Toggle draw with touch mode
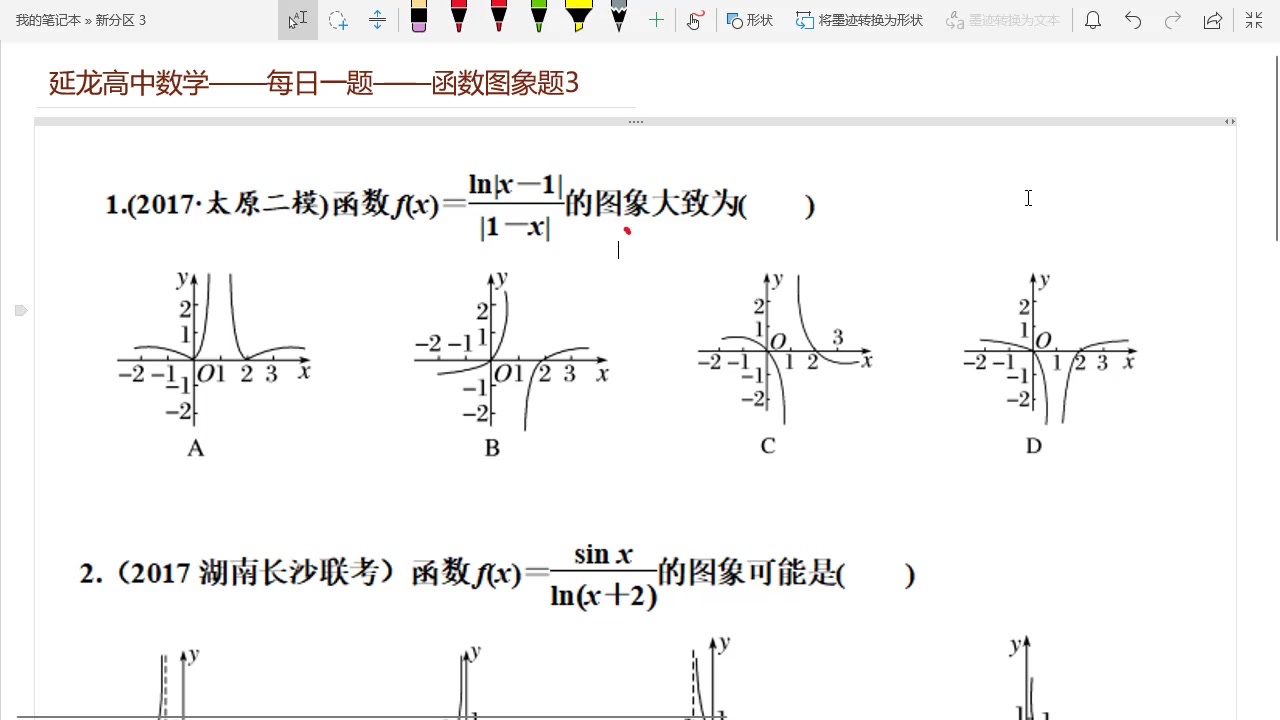 [x=696, y=20]
